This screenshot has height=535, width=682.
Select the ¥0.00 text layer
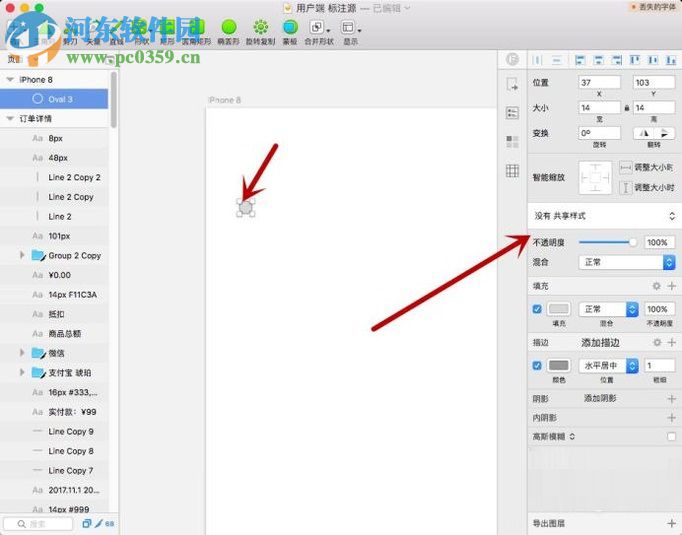click(x=54, y=275)
